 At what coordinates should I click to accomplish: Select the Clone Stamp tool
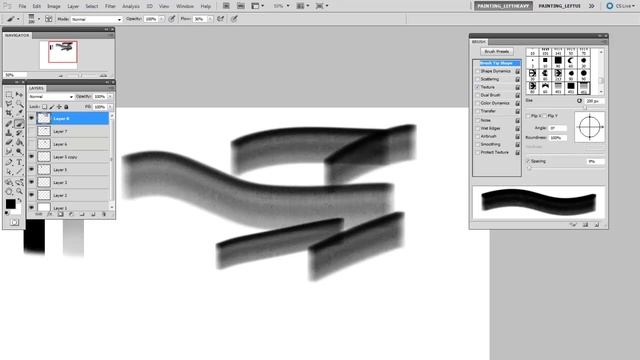click(x=9, y=133)
